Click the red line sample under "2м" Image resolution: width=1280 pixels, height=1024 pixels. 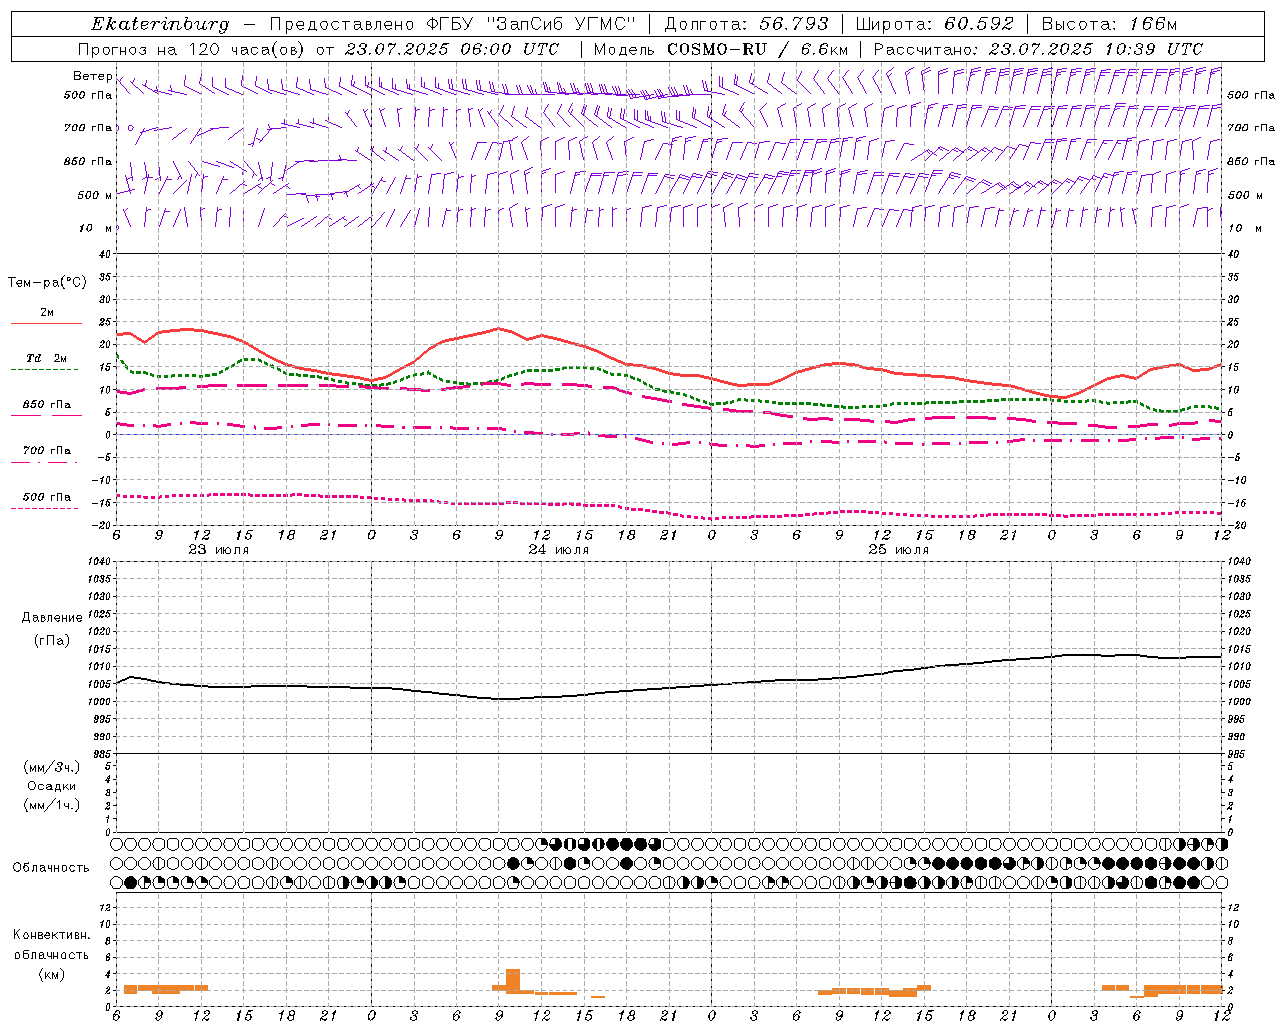coord(46,324)
